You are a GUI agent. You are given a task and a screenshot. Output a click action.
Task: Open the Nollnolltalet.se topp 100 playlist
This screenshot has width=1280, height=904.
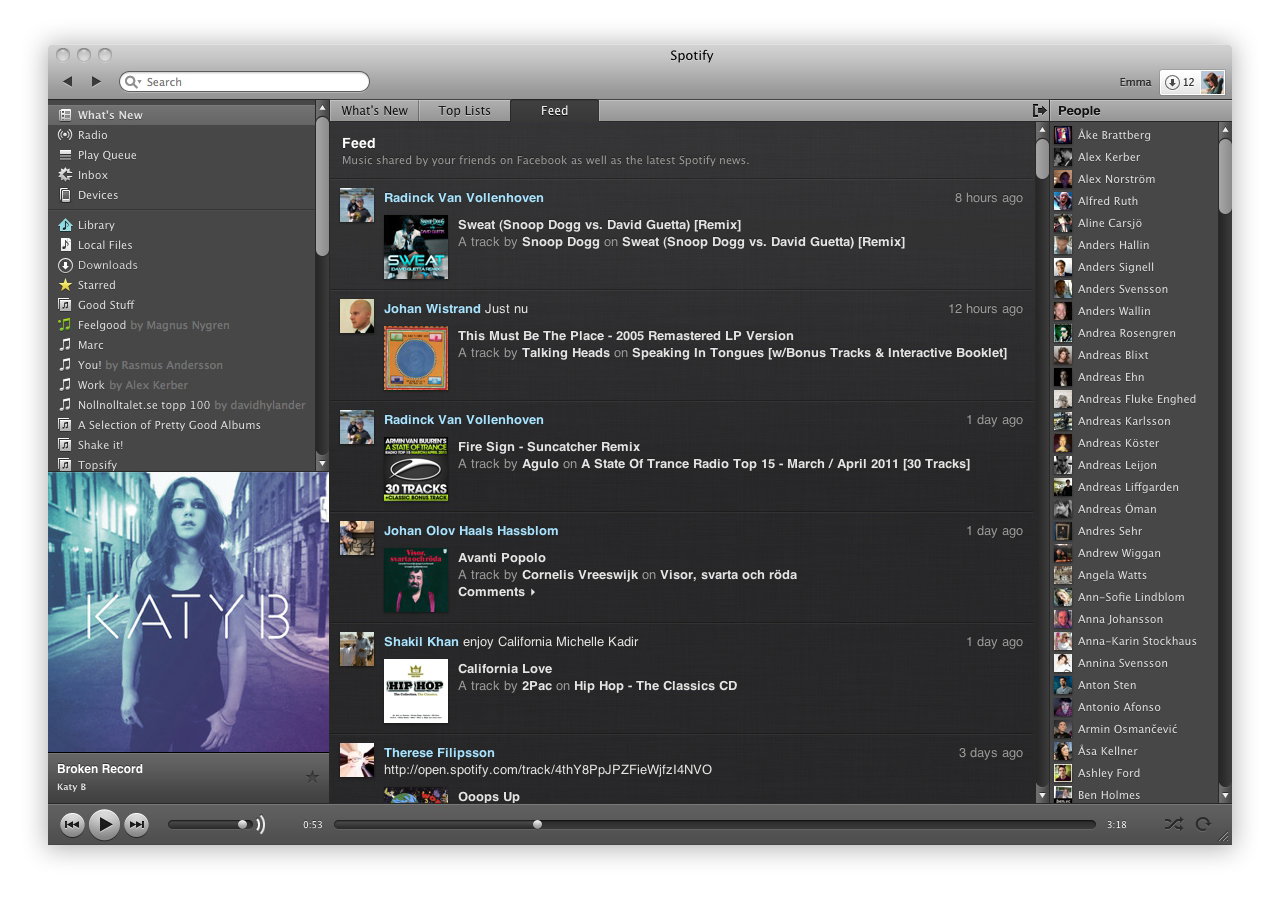pyautogui.click(x=182, y=405)
